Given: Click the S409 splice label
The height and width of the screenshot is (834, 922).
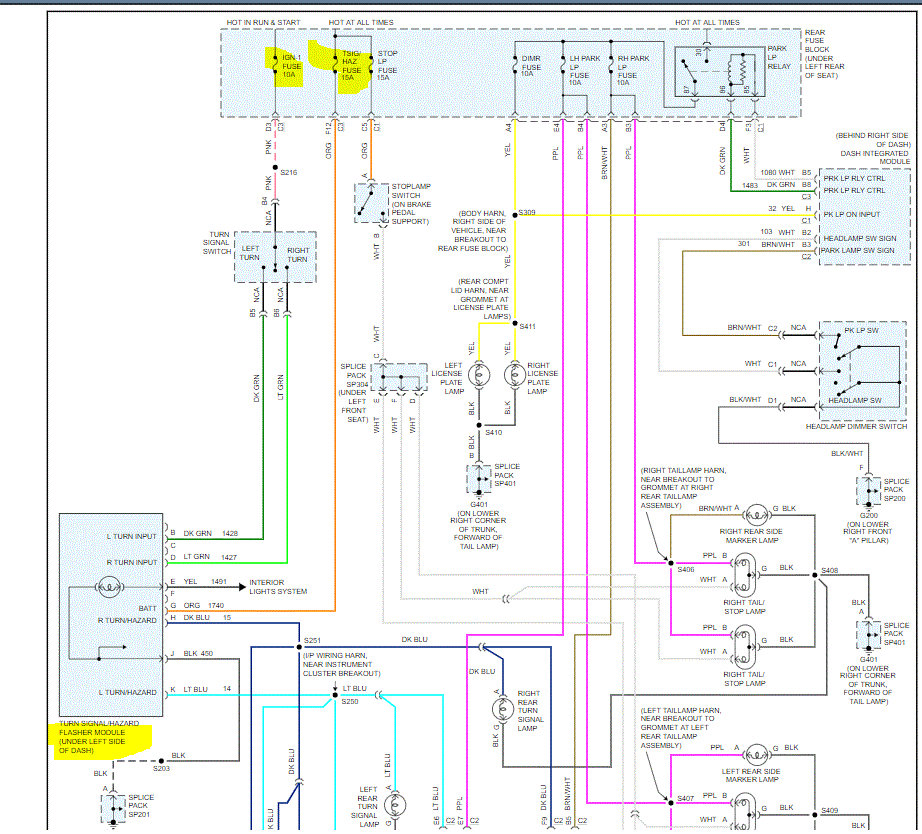Looking at the screenshot, I should coord(830,810).
